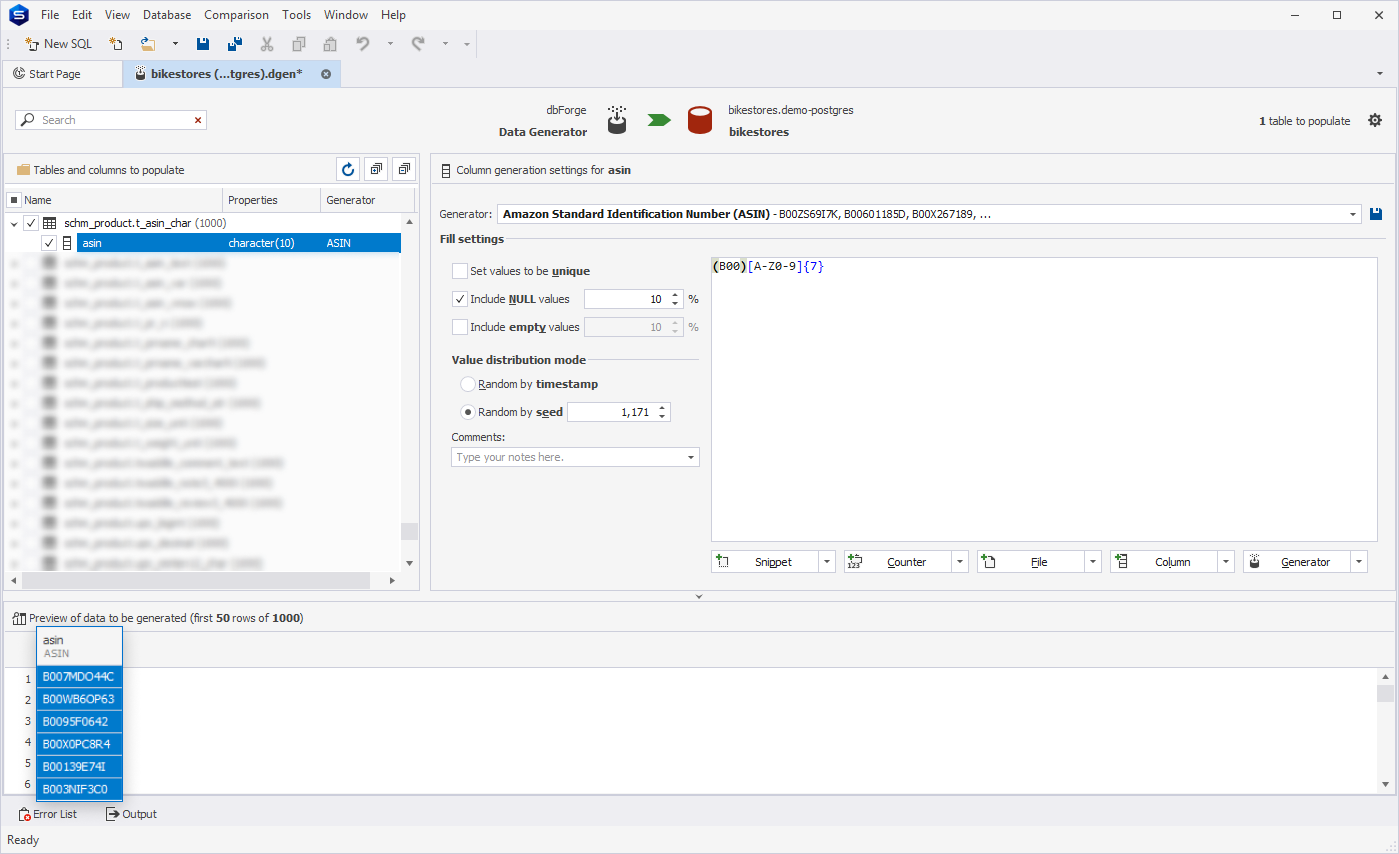Image resolution: width=1399 pixels, height=854 pixels.
Task: Toggle the header checkbox beside Name column
Action: point(14,200)
